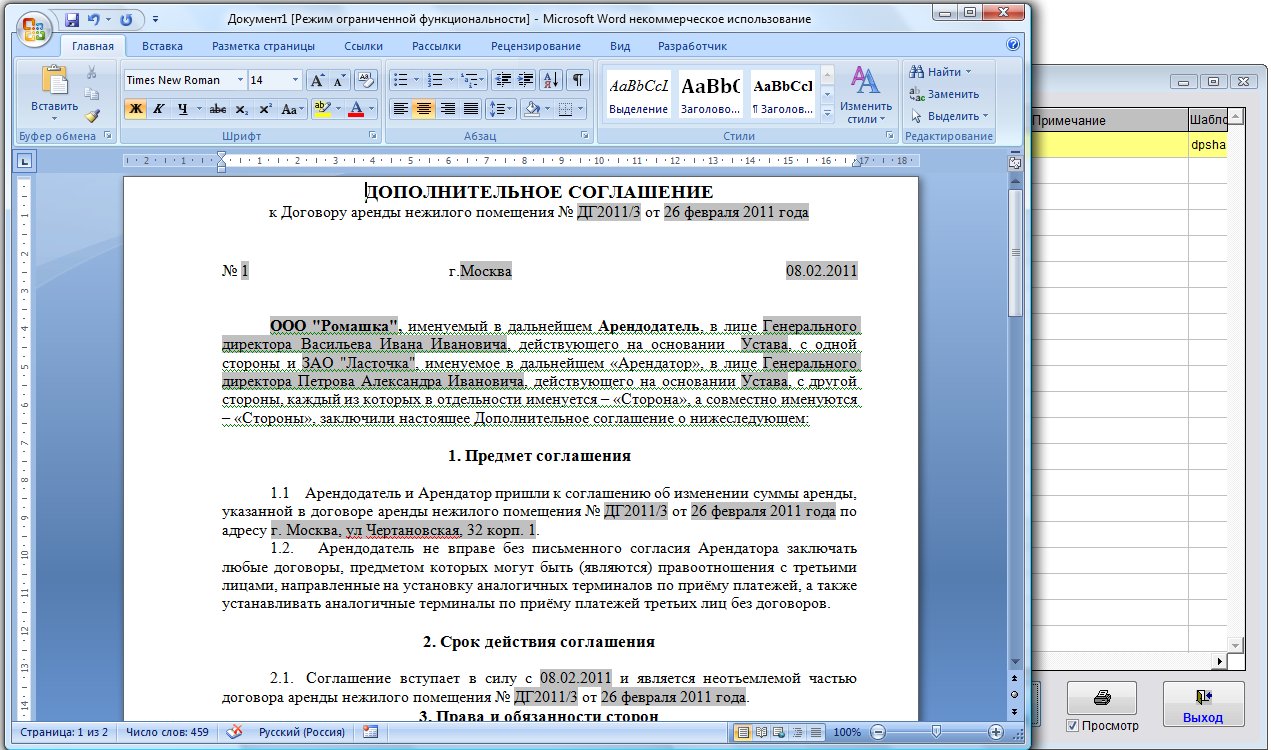Switch to the Вставка ribbon tab

coord(162,46)
